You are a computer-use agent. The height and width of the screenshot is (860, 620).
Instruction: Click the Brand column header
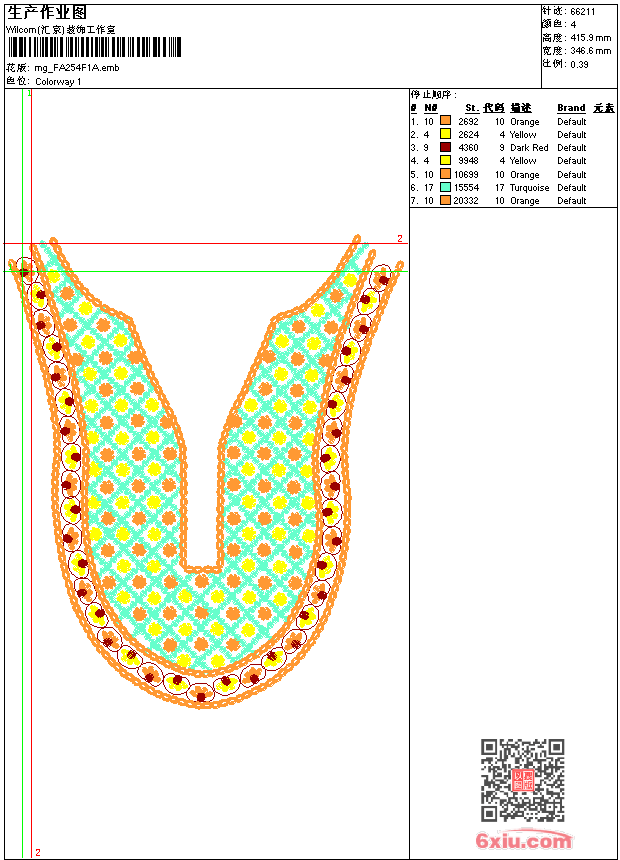(x=571, y=108)
